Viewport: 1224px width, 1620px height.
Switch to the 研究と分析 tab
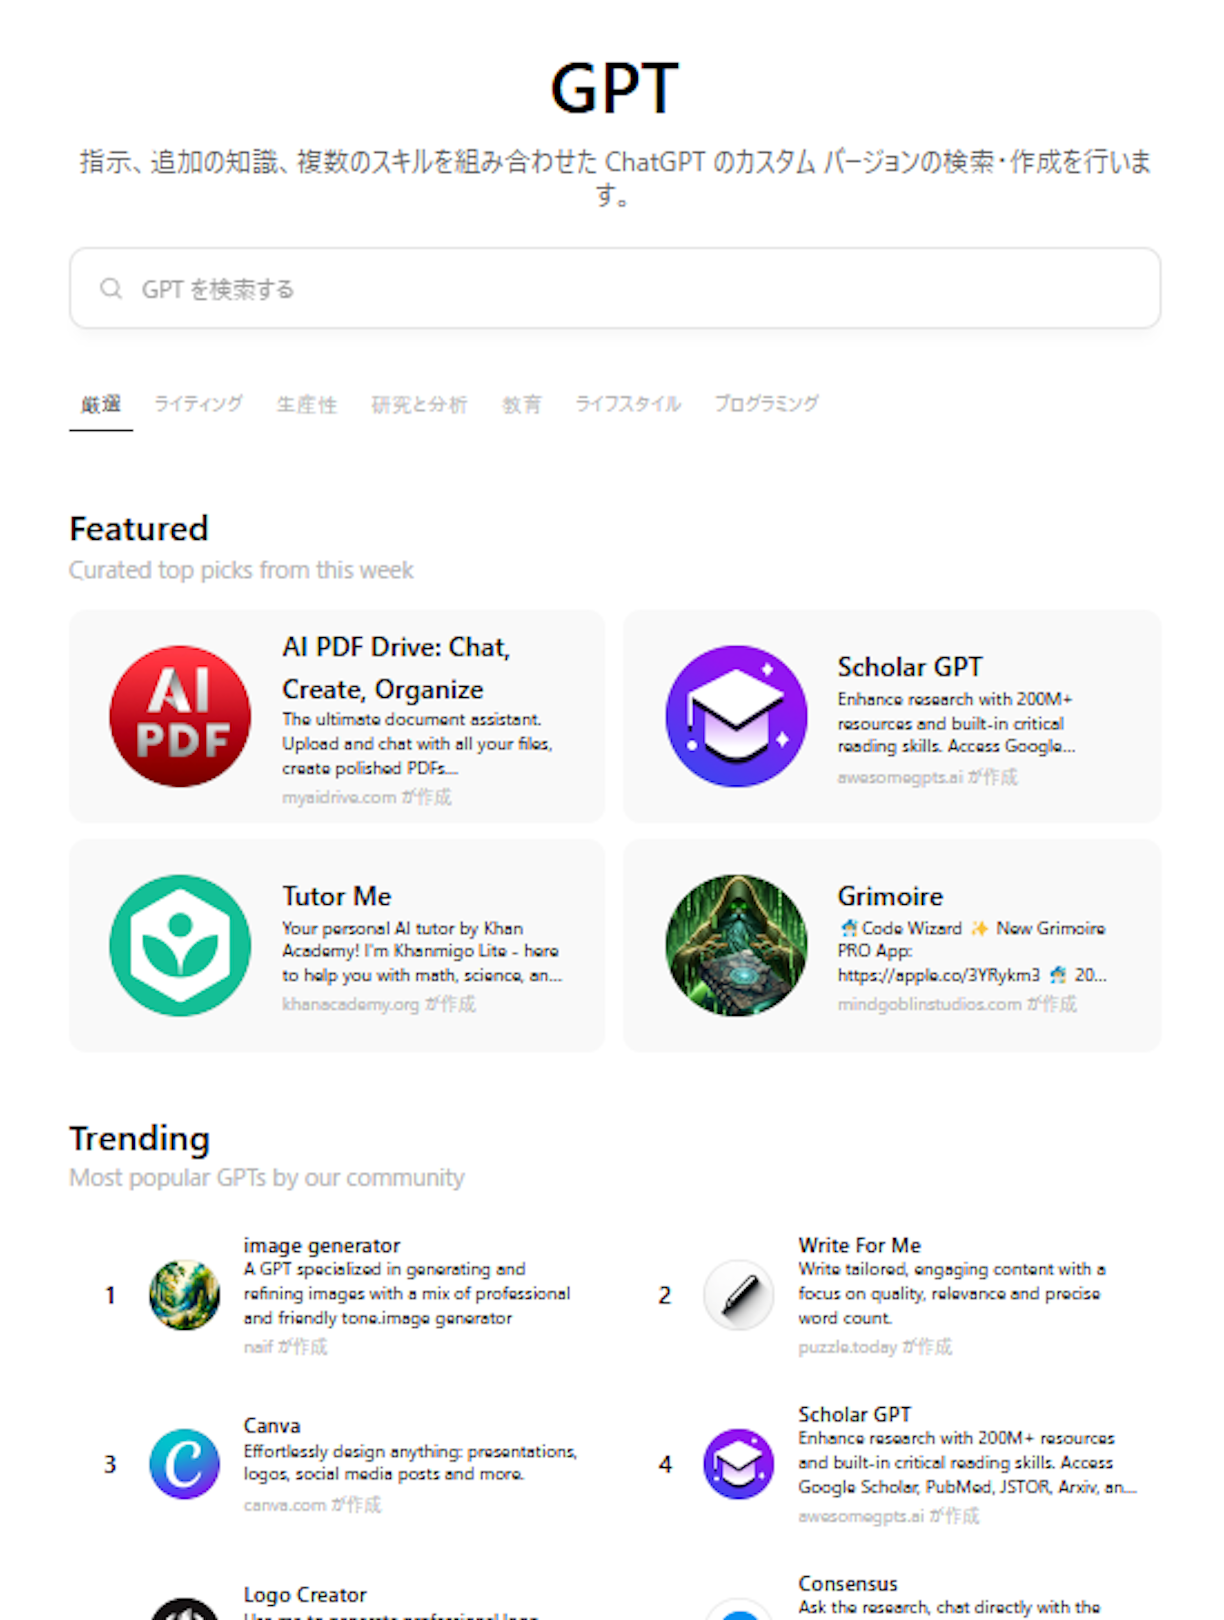point(419,404)
